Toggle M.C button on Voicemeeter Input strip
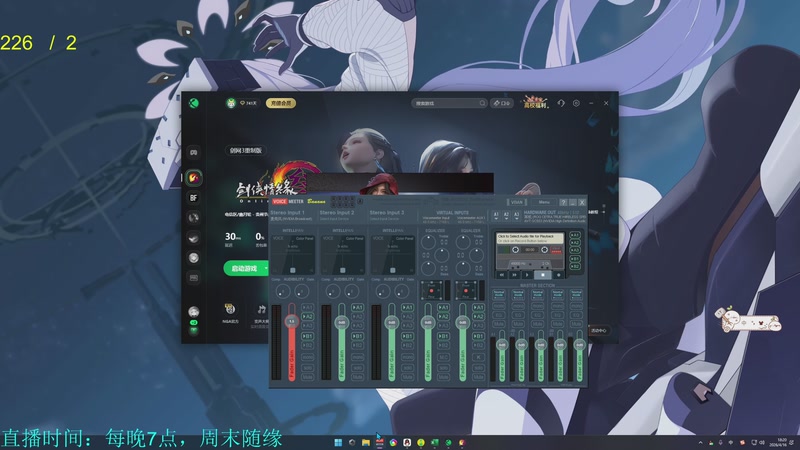Image resolution: width=800 pixels, height=450 pixels. click(443, 358)
